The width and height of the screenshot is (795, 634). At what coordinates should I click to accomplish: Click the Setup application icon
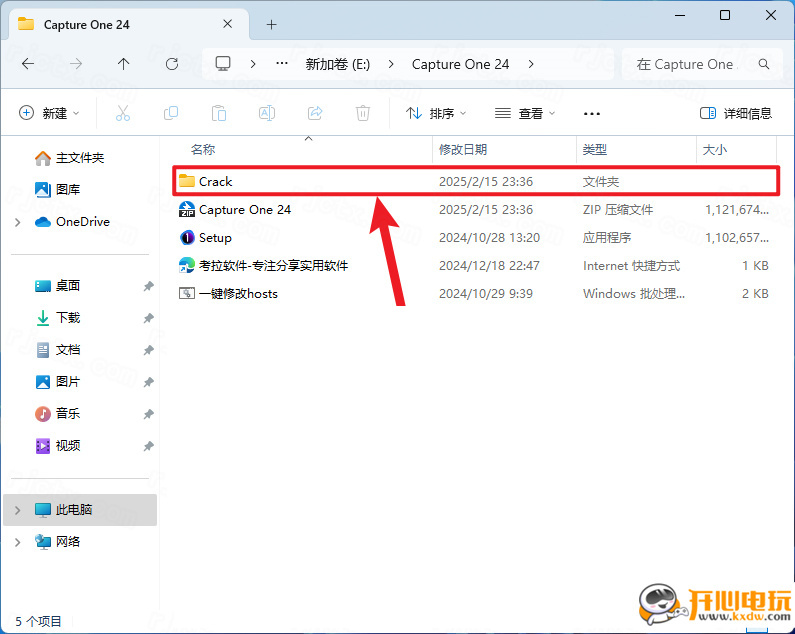[187, 237]
